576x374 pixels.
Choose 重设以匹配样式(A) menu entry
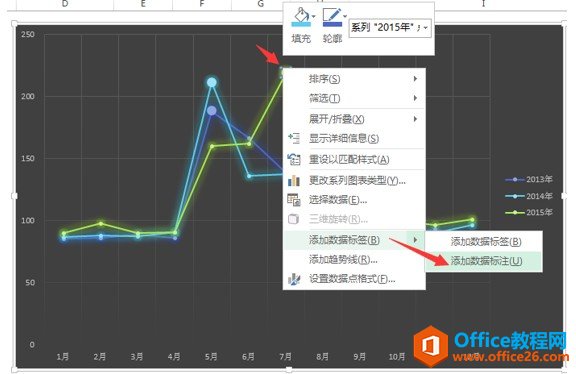point(354,159)
